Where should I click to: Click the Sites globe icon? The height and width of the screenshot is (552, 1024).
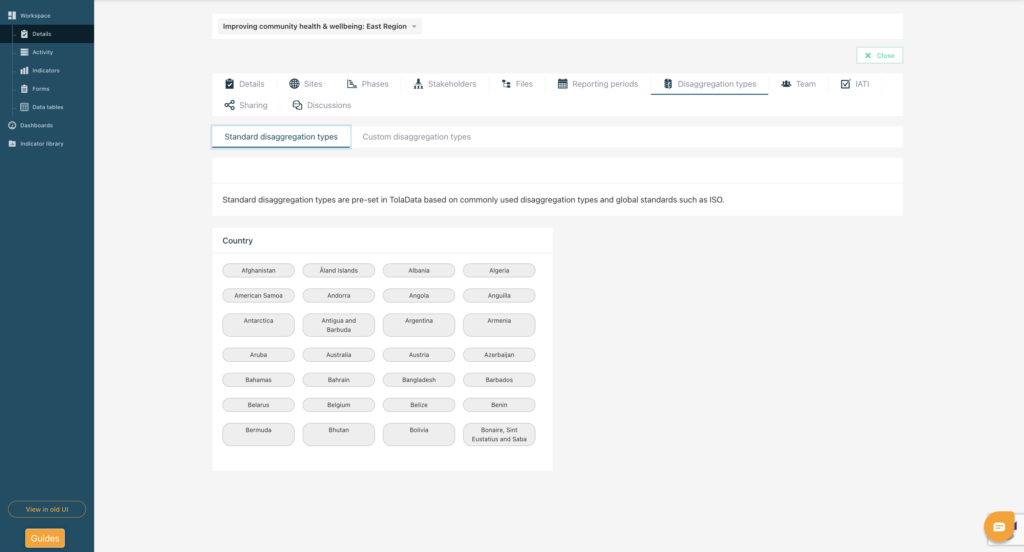[295, 84]
